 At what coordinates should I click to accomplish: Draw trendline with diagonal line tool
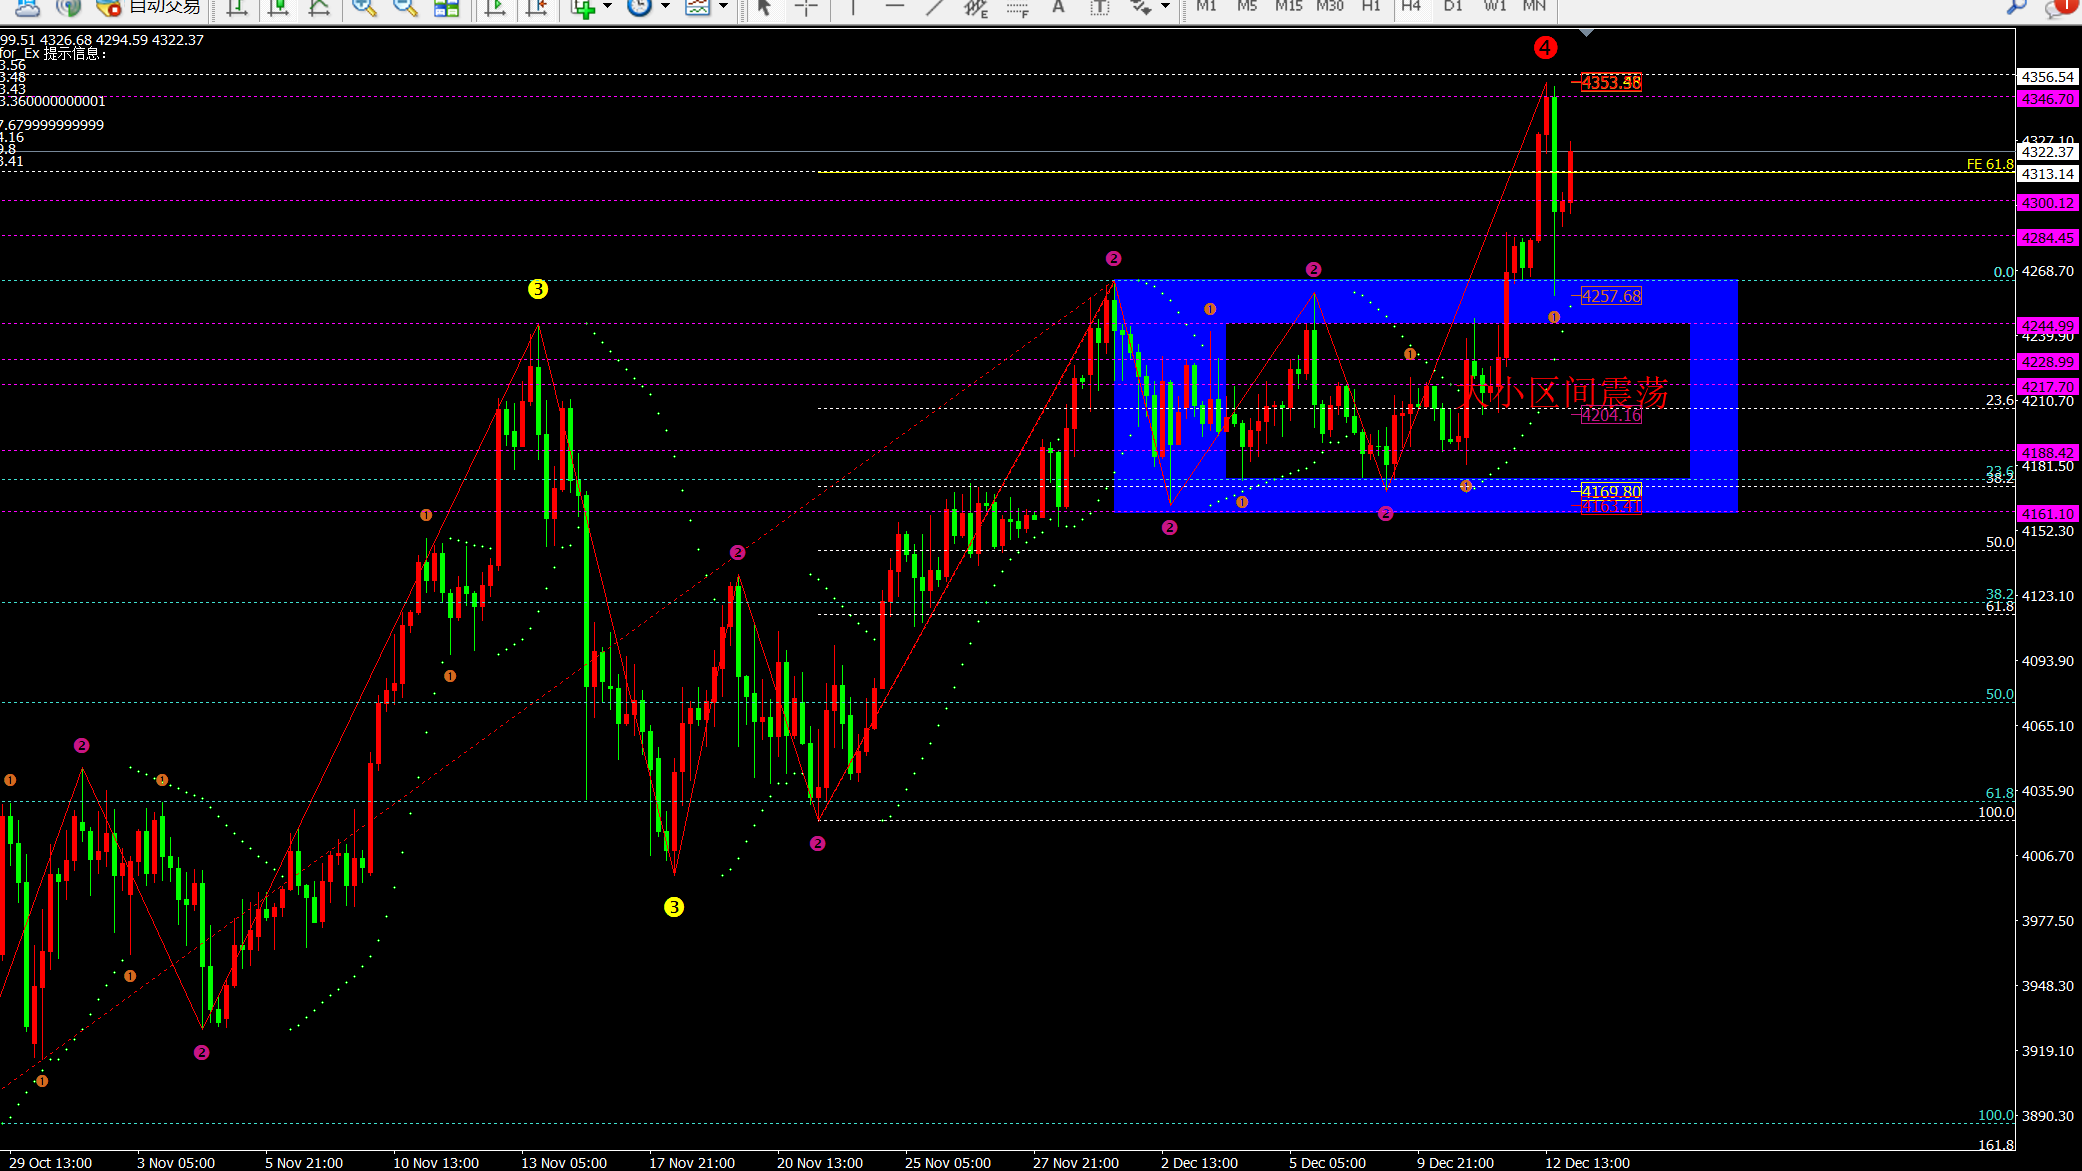coord(934,7)
